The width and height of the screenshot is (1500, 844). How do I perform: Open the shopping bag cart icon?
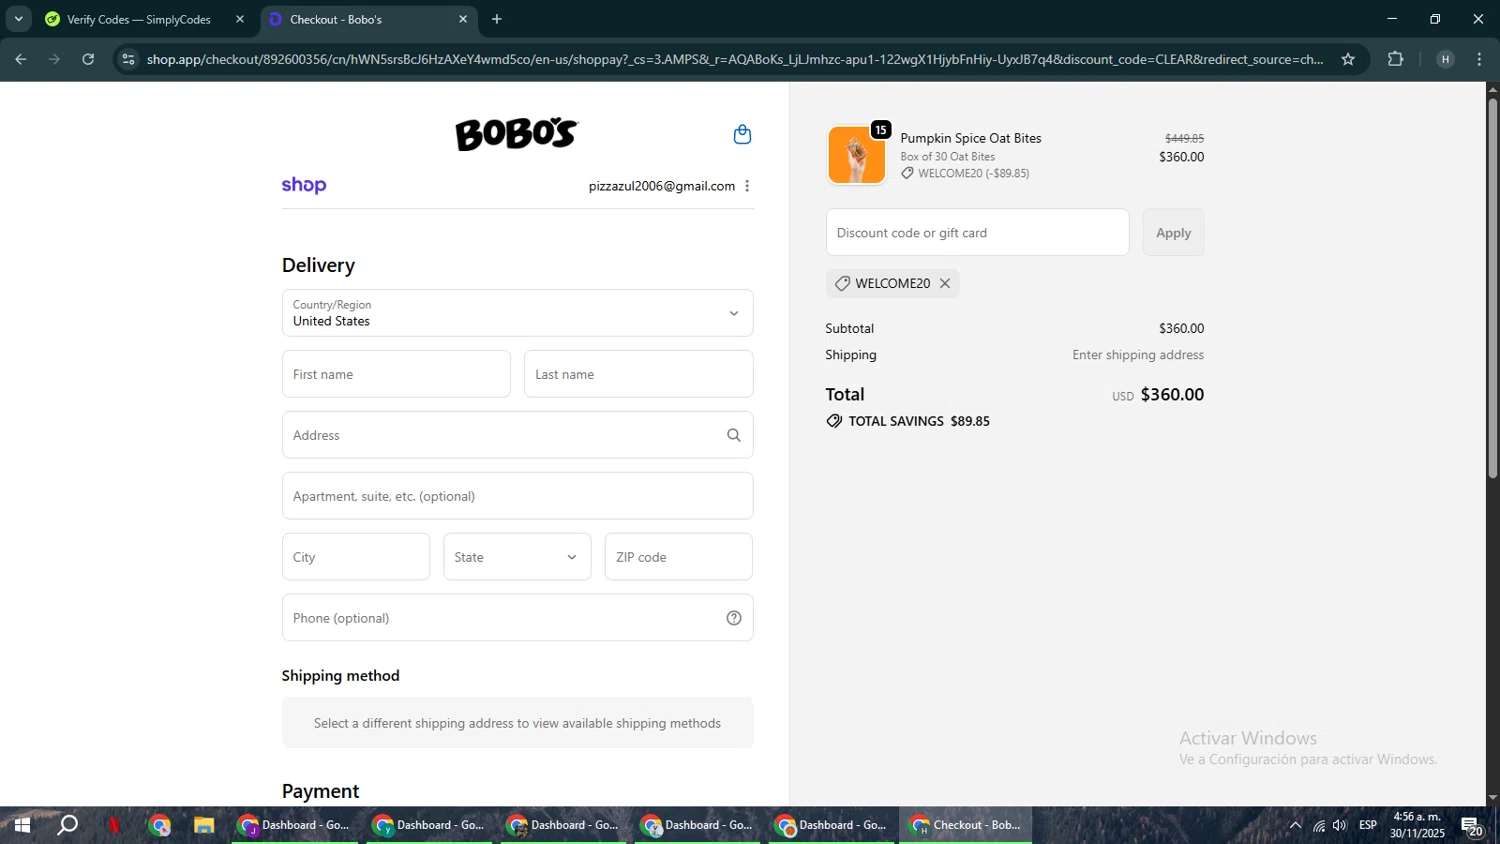click(742, 134)
